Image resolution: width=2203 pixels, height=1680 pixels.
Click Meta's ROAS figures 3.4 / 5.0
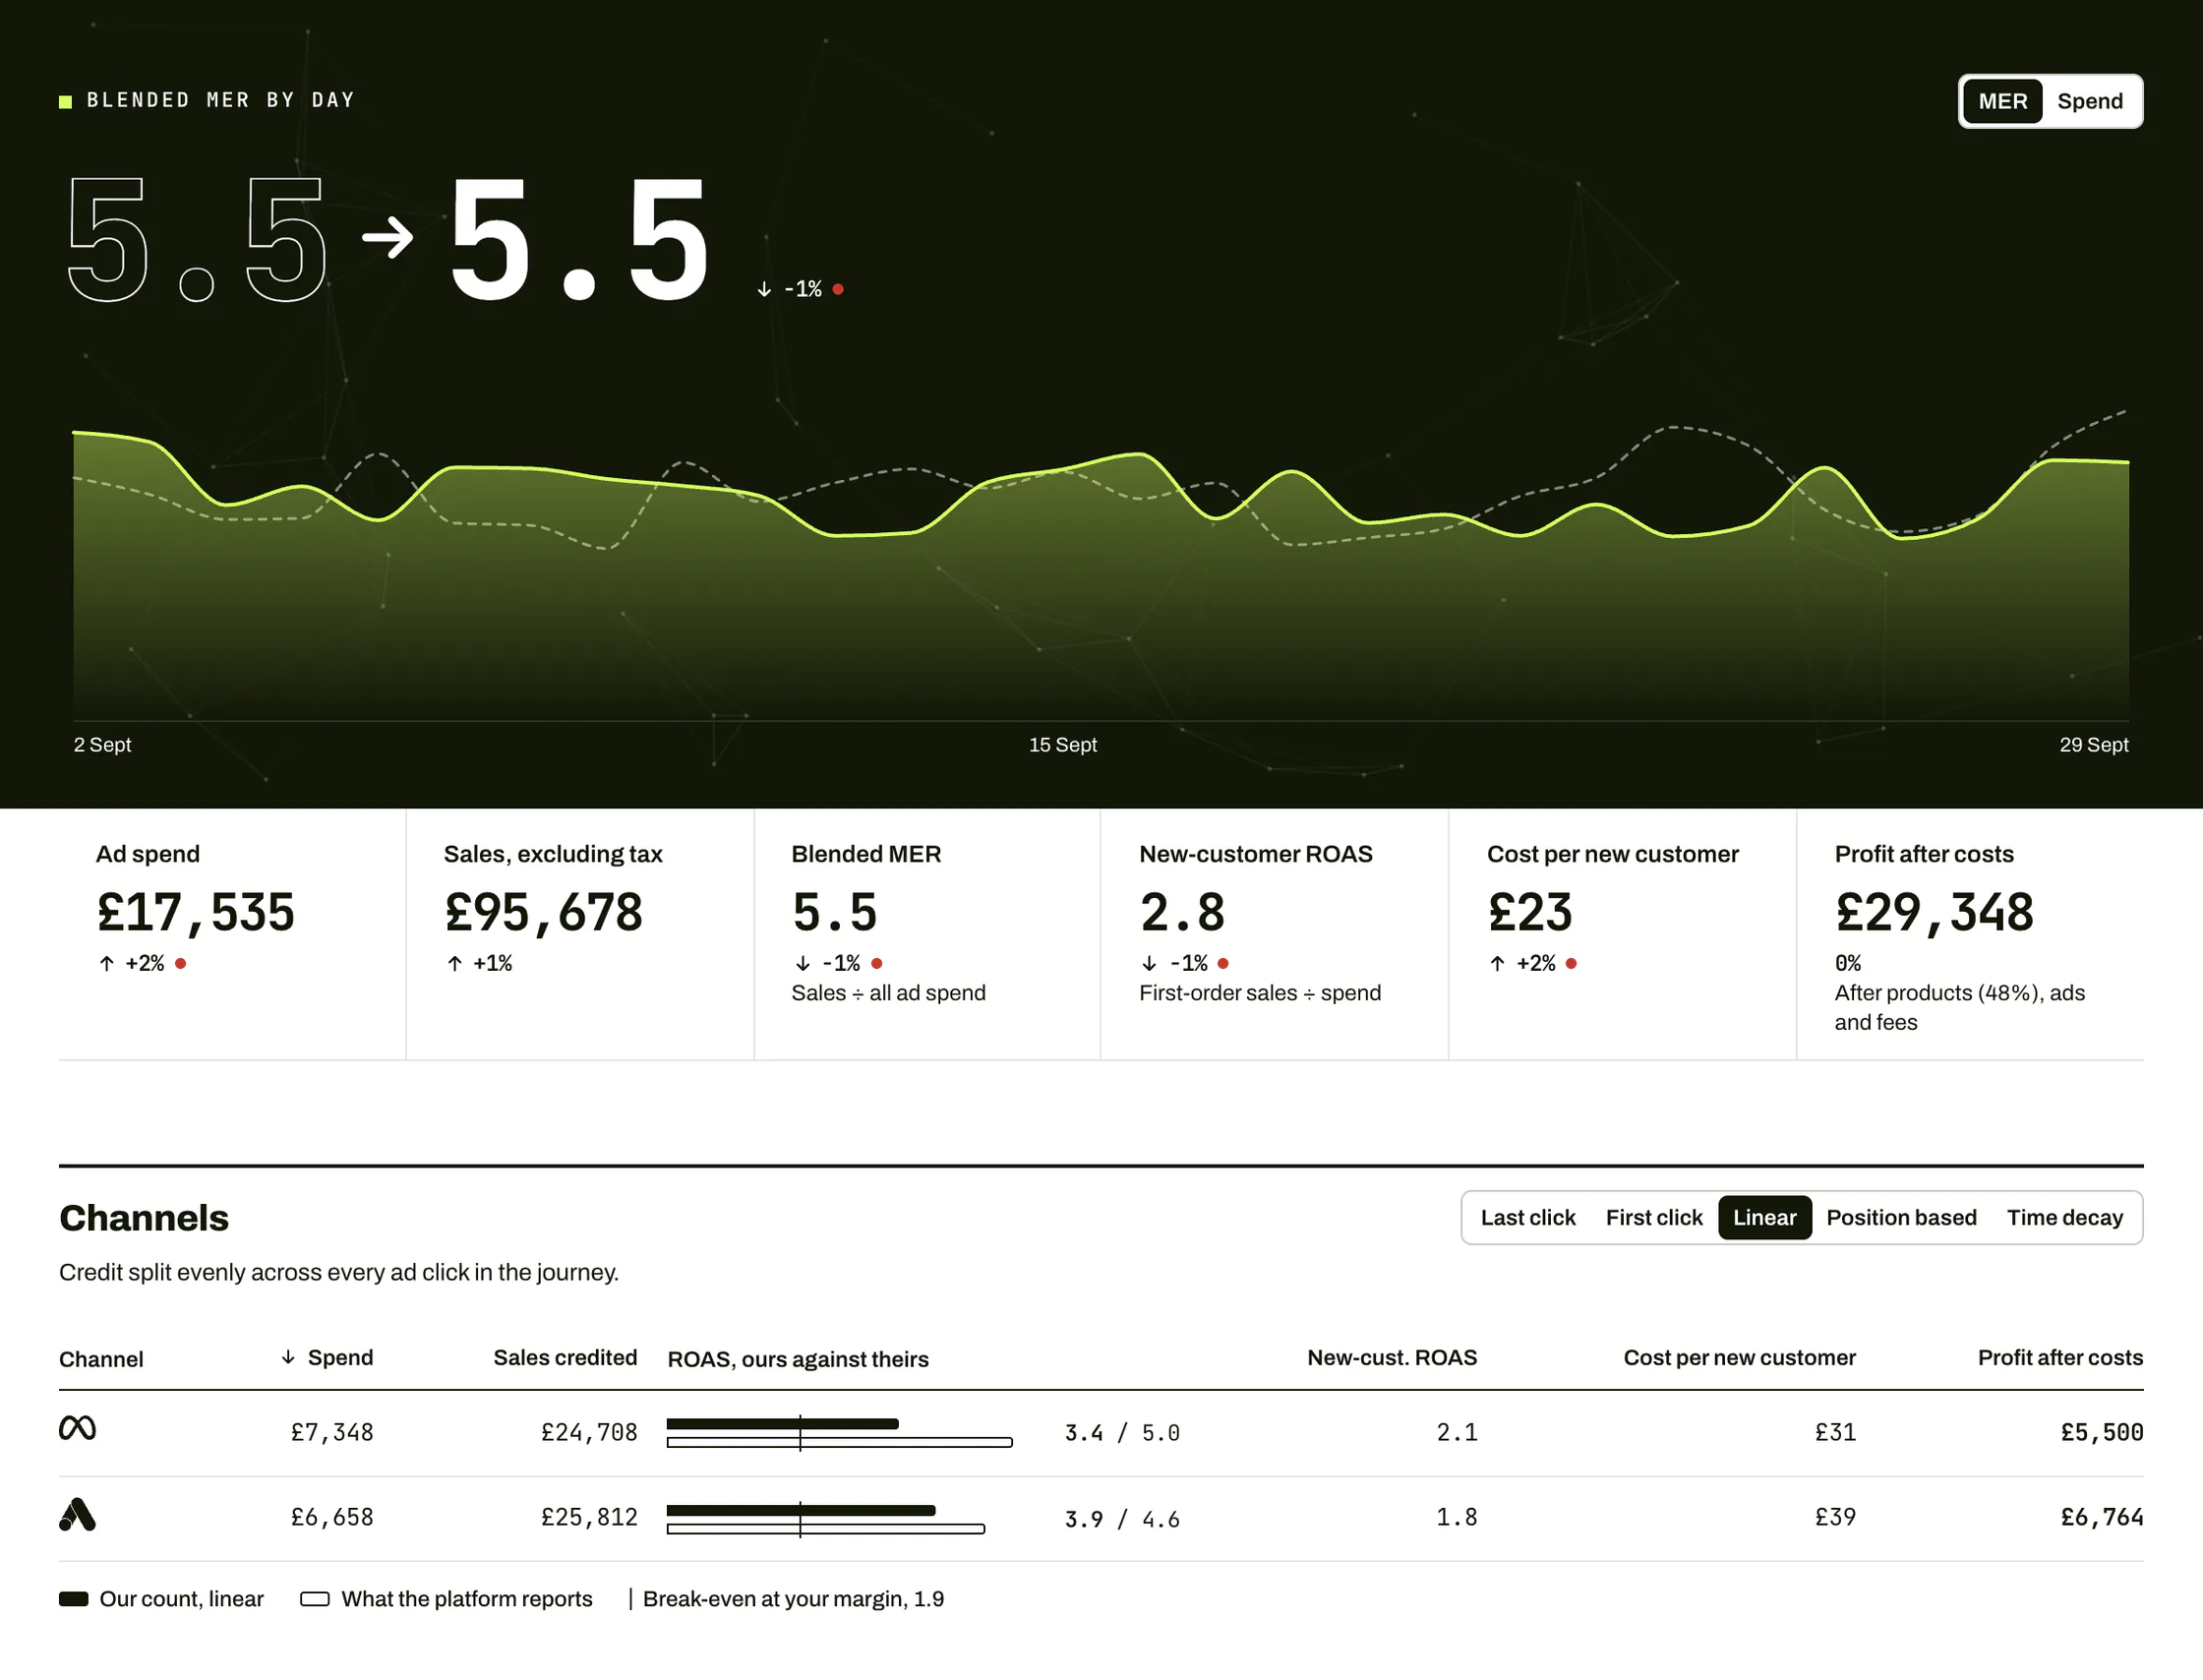1122,1433
